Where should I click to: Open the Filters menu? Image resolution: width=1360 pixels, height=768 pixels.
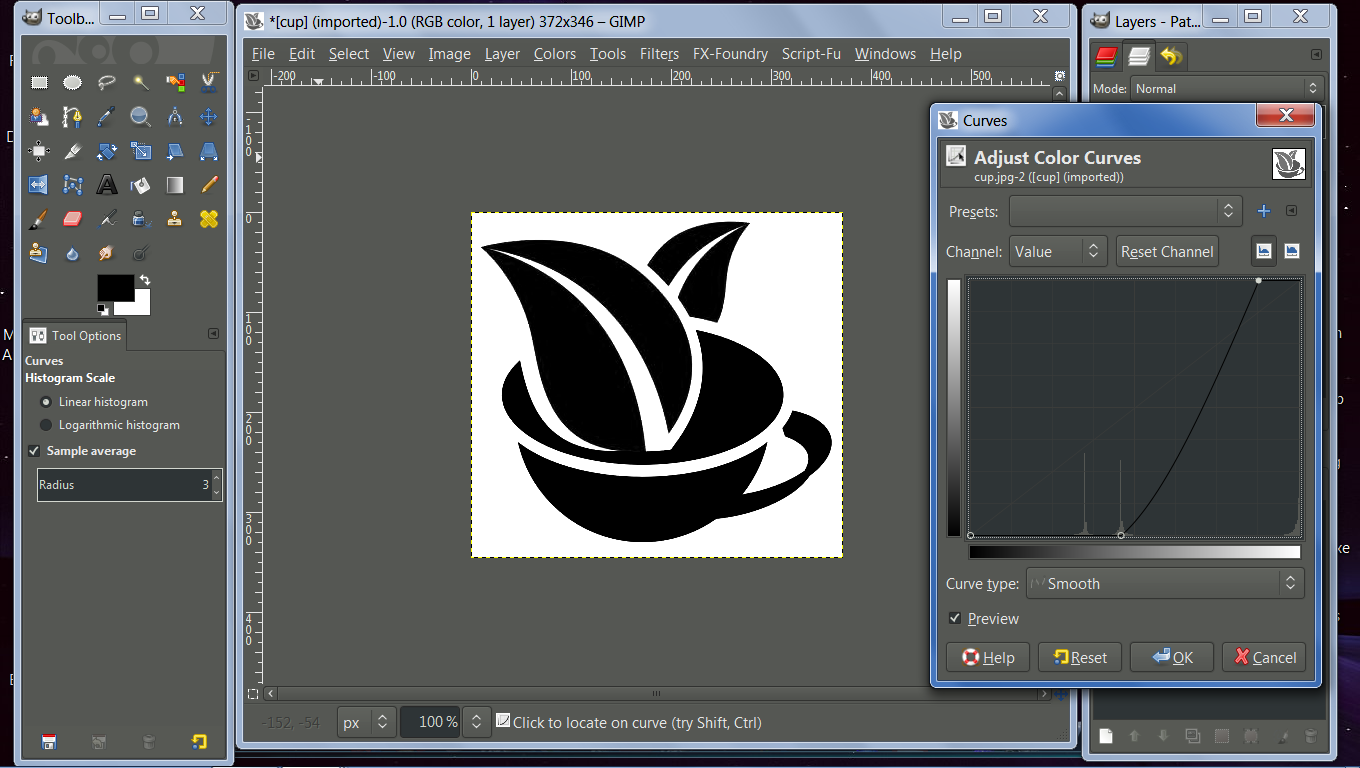pyautogui.click(x=659, y=54)
